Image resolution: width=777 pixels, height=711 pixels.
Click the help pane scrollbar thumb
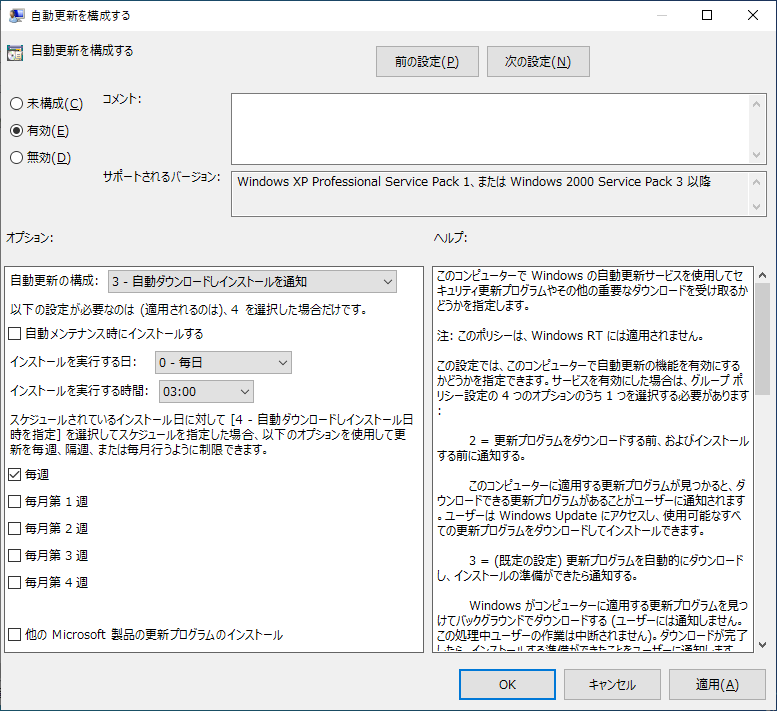coord(763,339)
